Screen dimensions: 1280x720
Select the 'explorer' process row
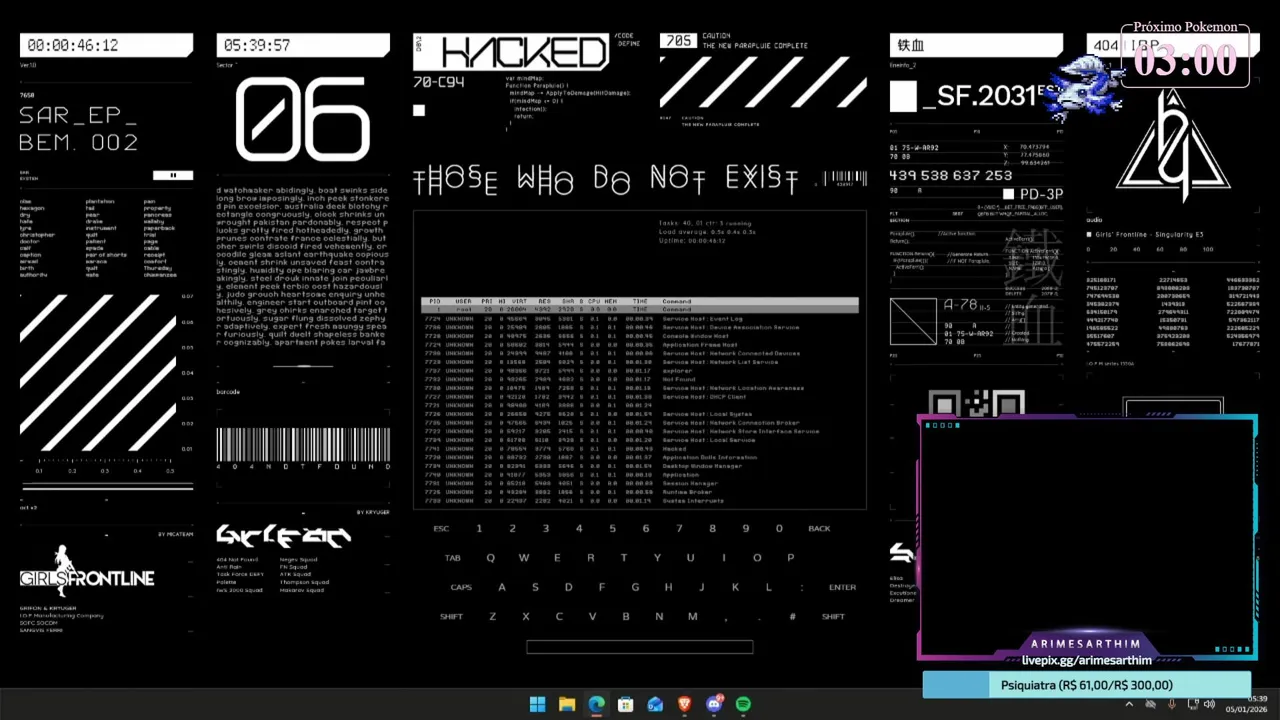tap(640, 371)
